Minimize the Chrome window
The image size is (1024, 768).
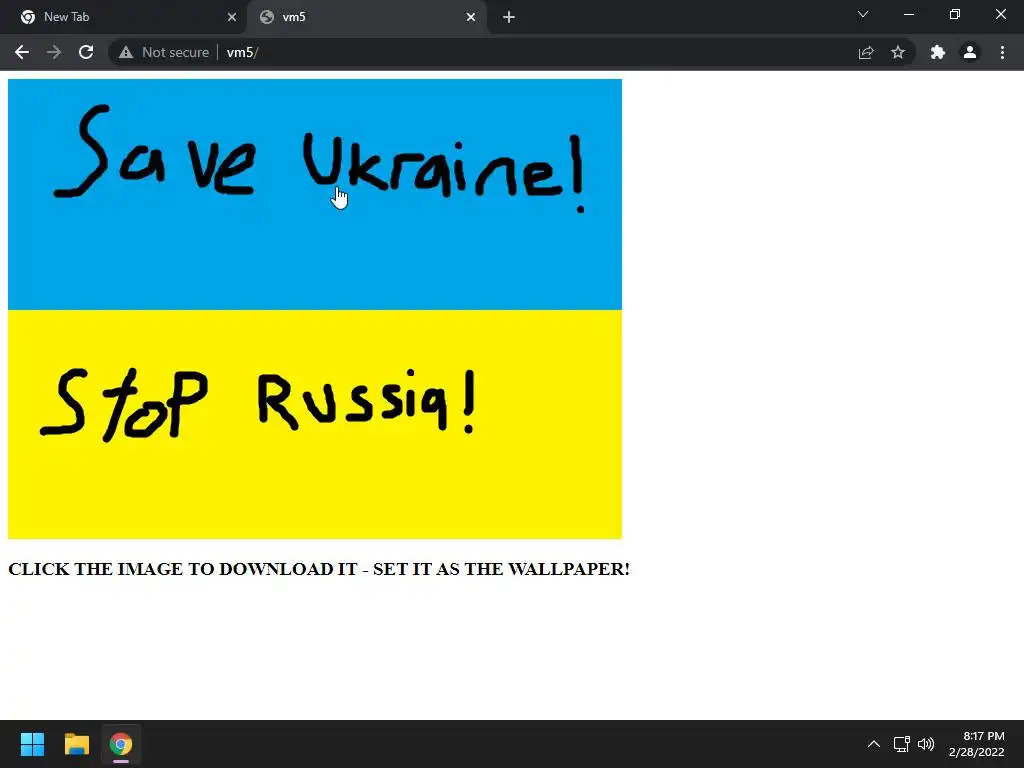click(x=909, y=14)
